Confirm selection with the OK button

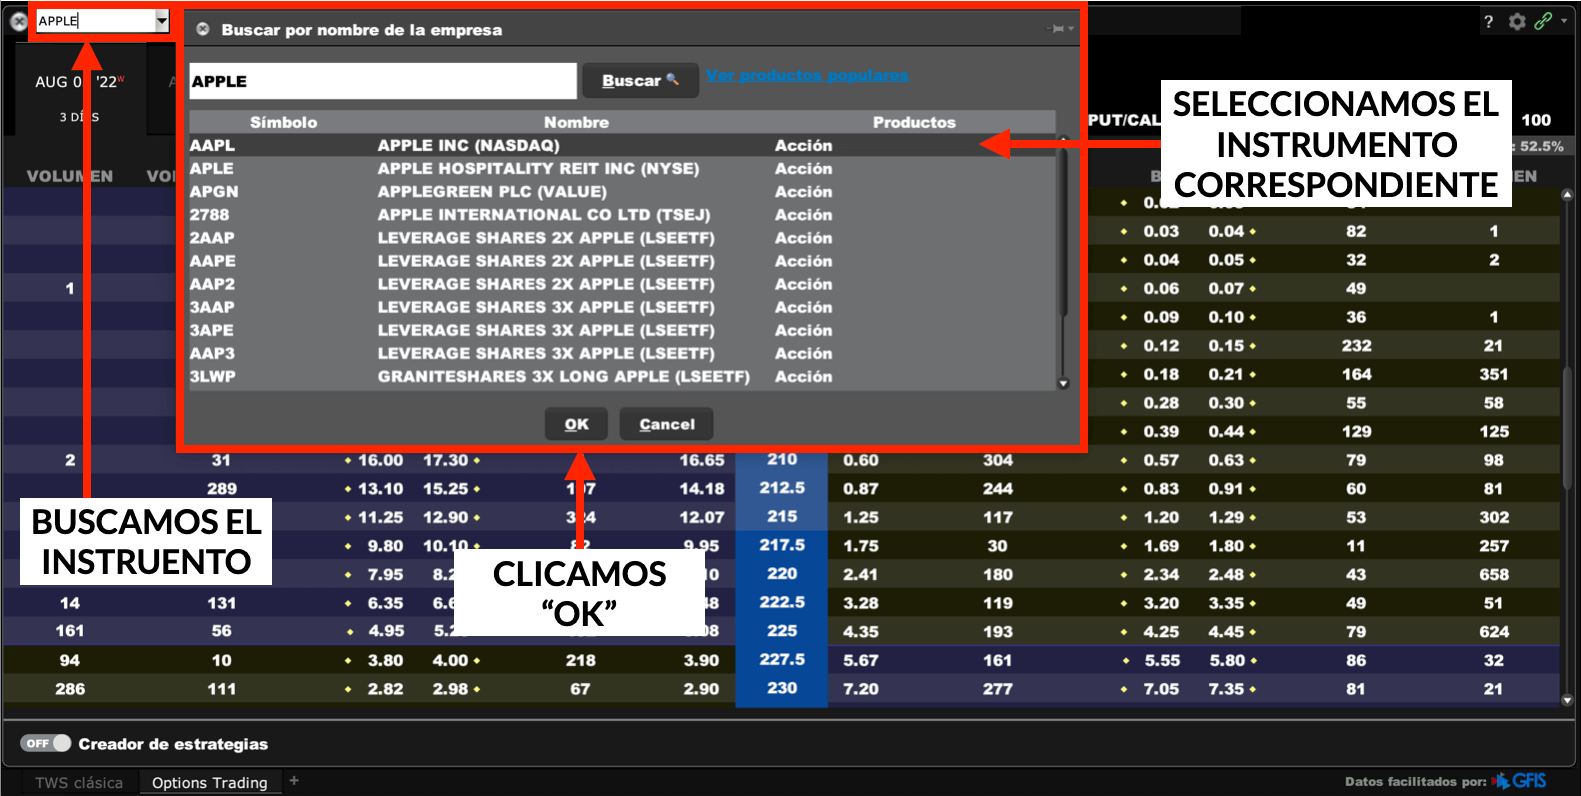click(x=576, y=424)
